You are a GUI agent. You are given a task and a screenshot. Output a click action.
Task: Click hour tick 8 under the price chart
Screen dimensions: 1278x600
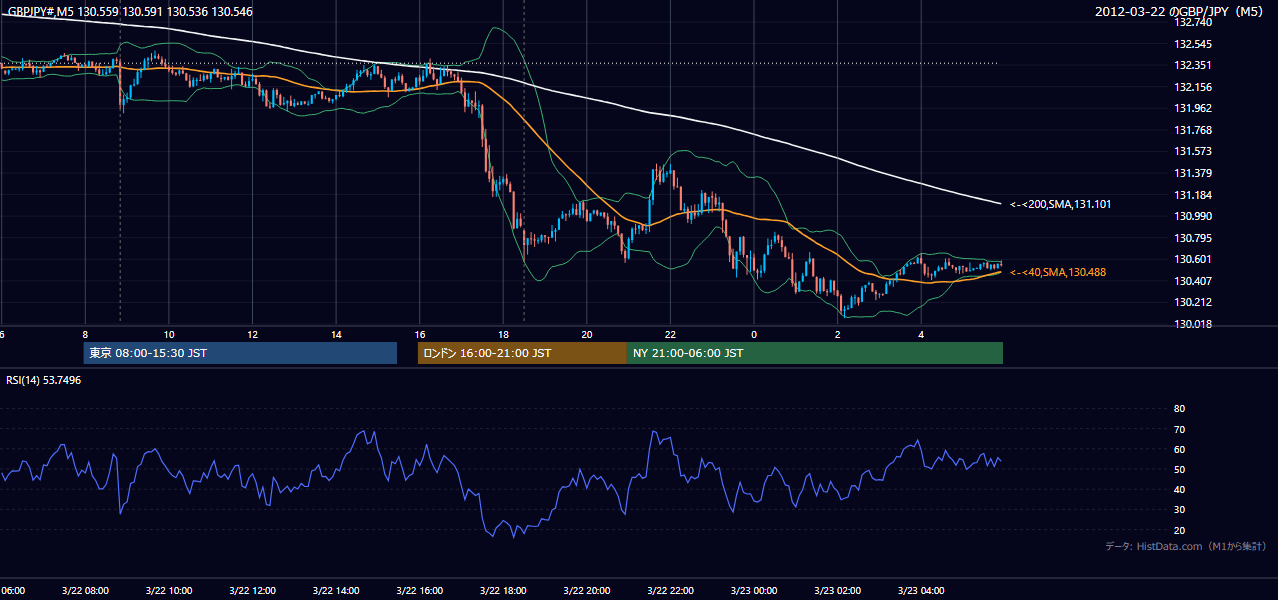85,334
